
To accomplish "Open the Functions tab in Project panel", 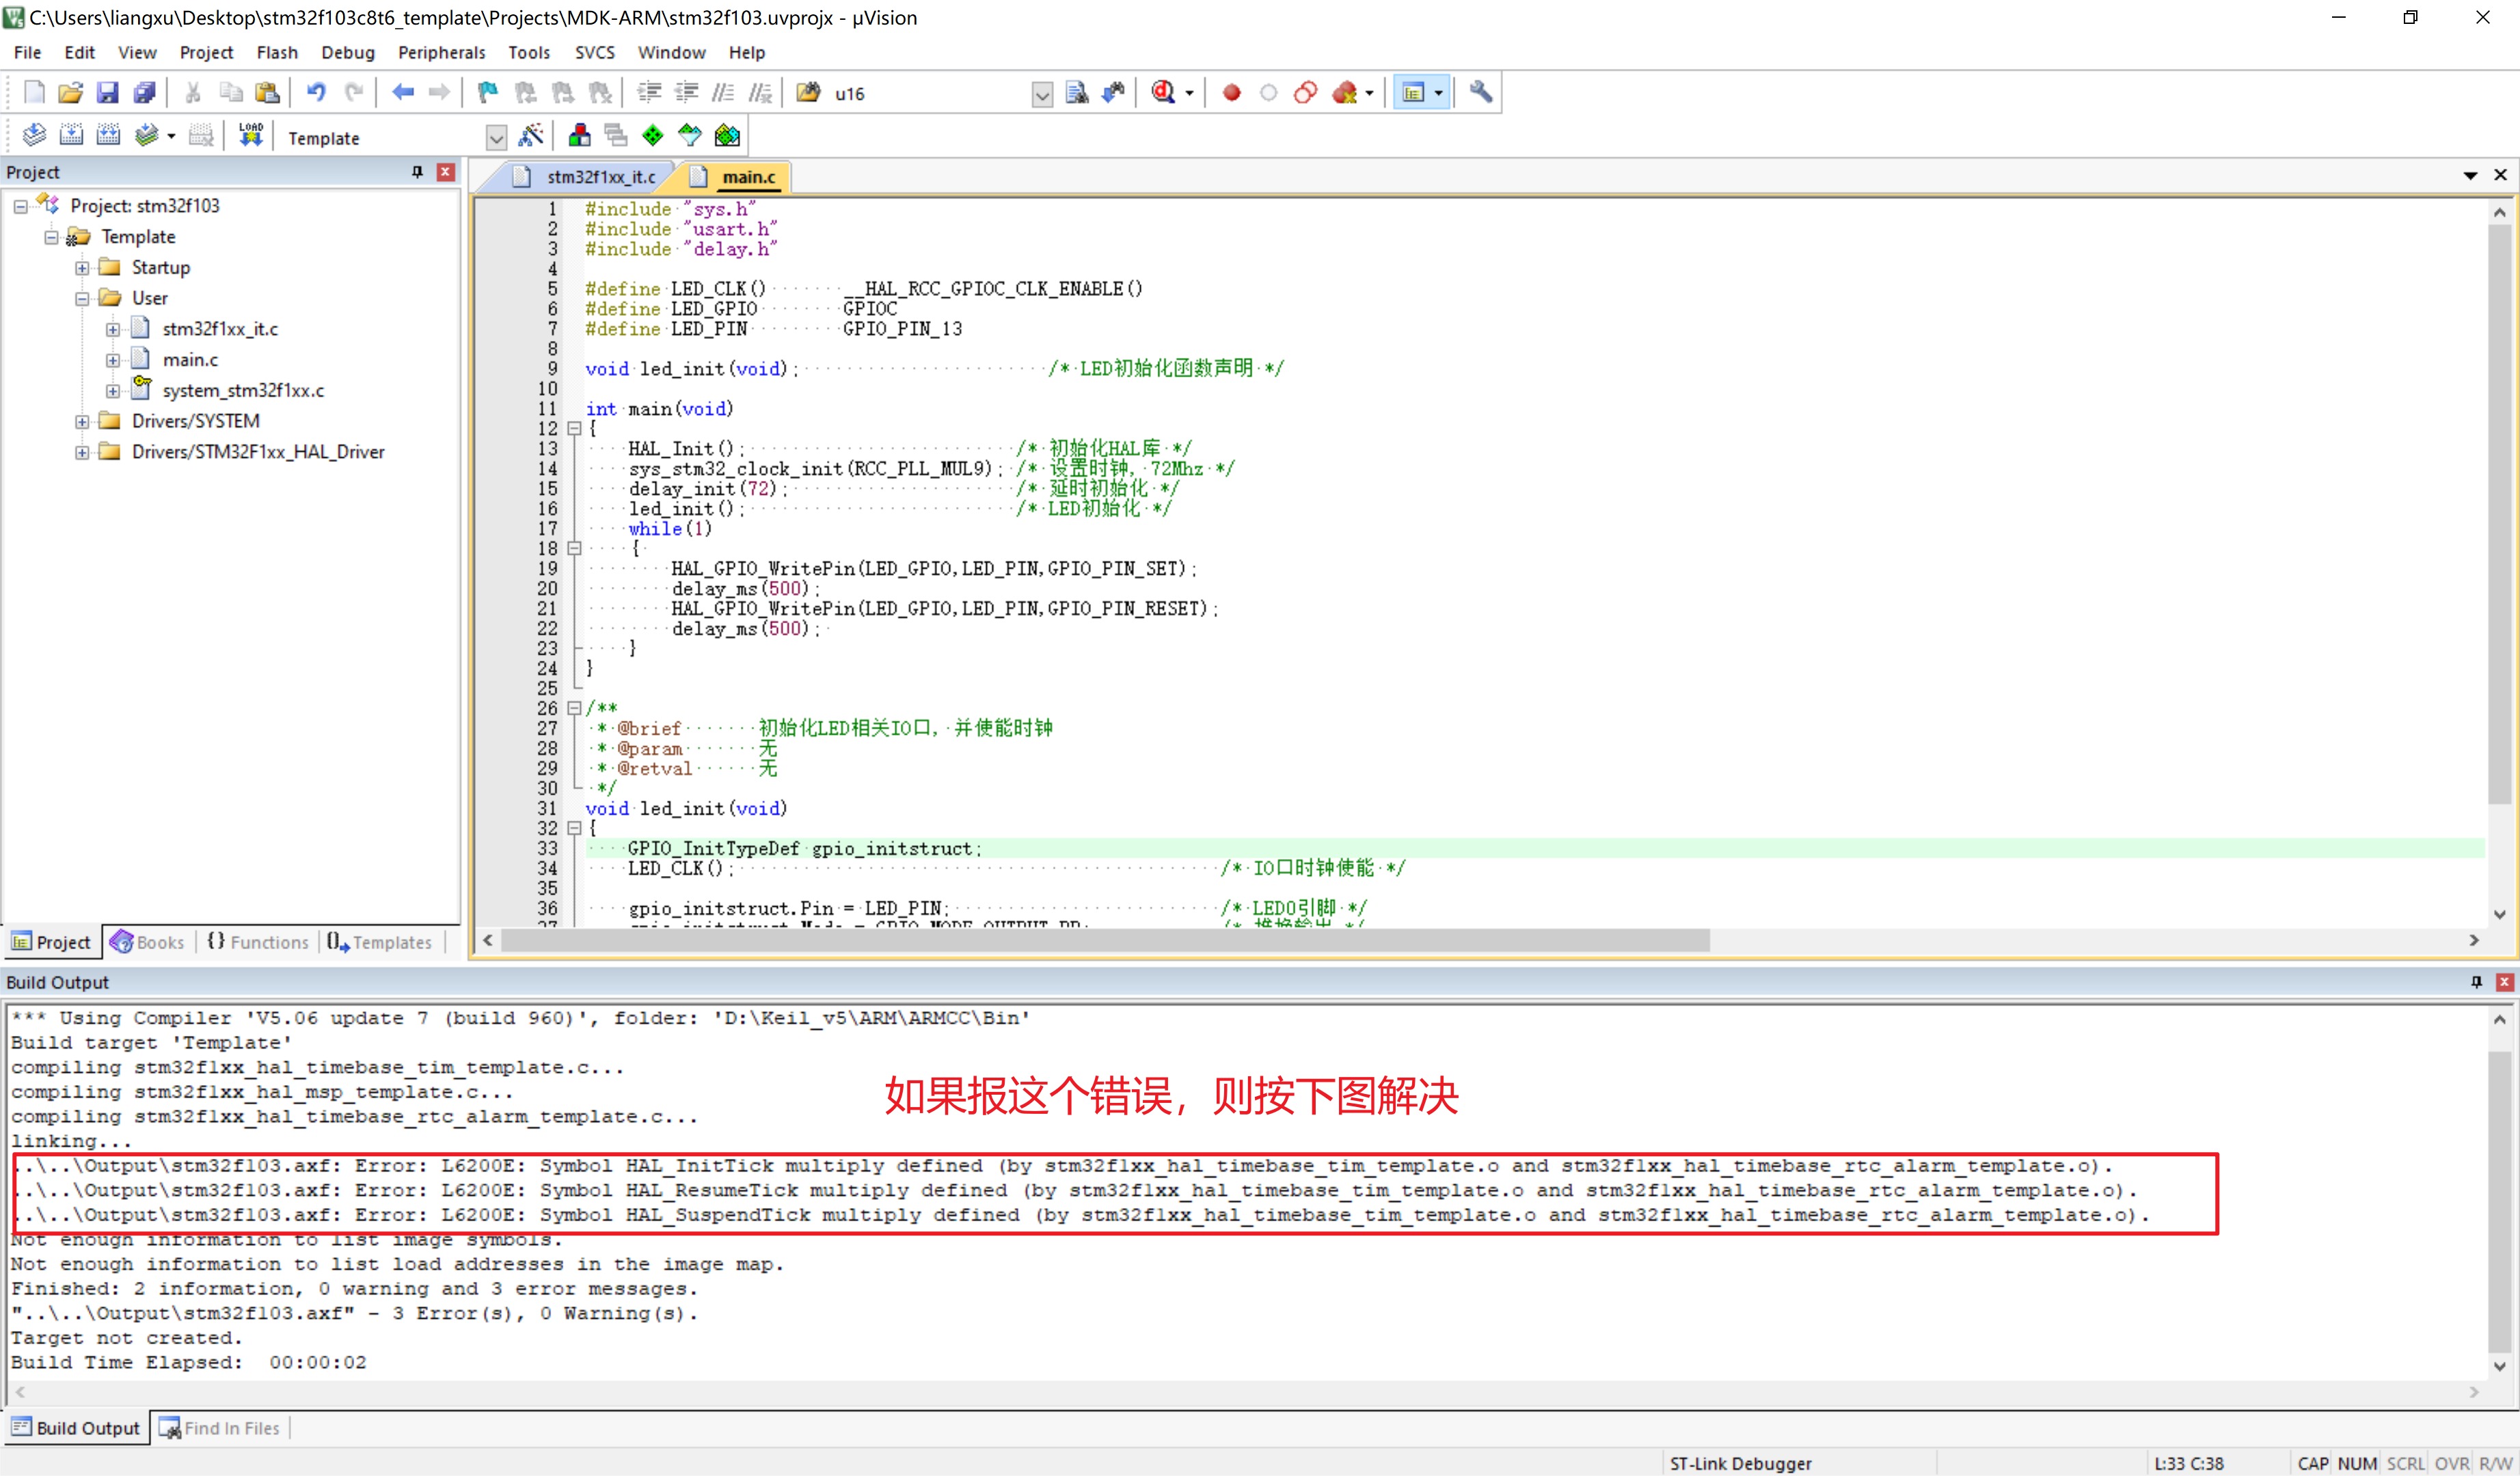I will (258, 942).
